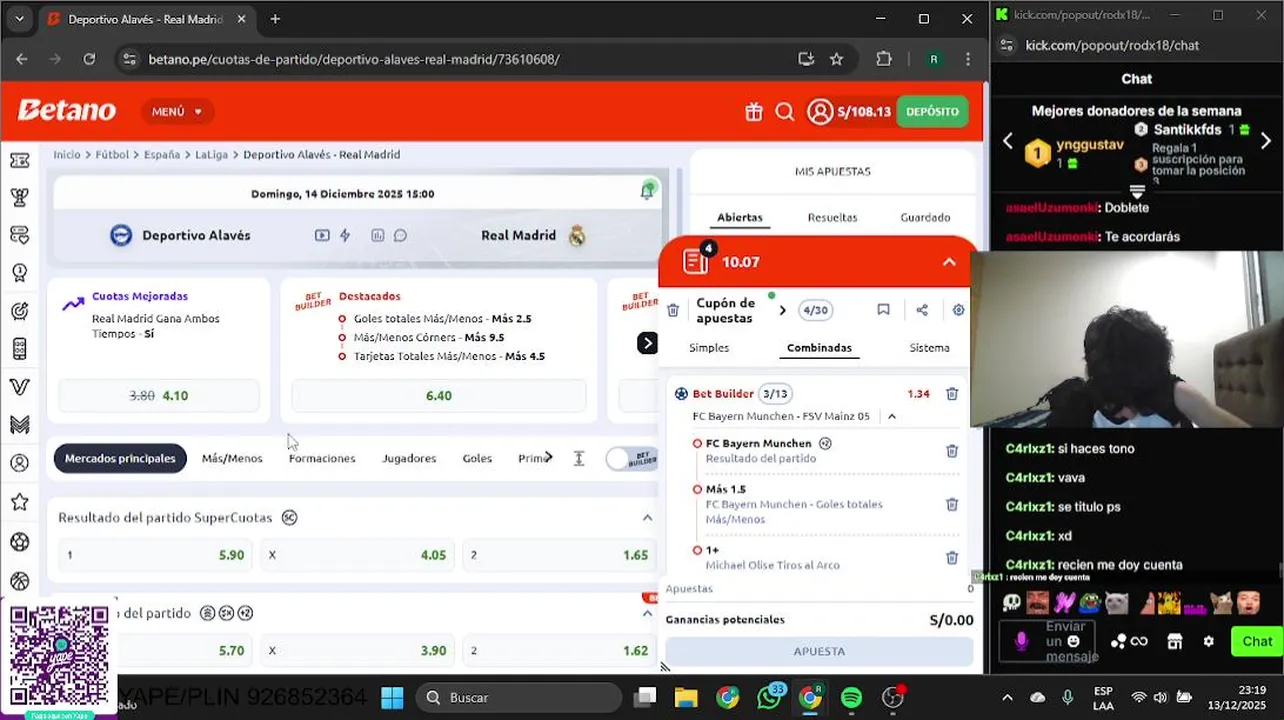Select the Formaciones market tab
1284x720 pixels.
[322, 458]
